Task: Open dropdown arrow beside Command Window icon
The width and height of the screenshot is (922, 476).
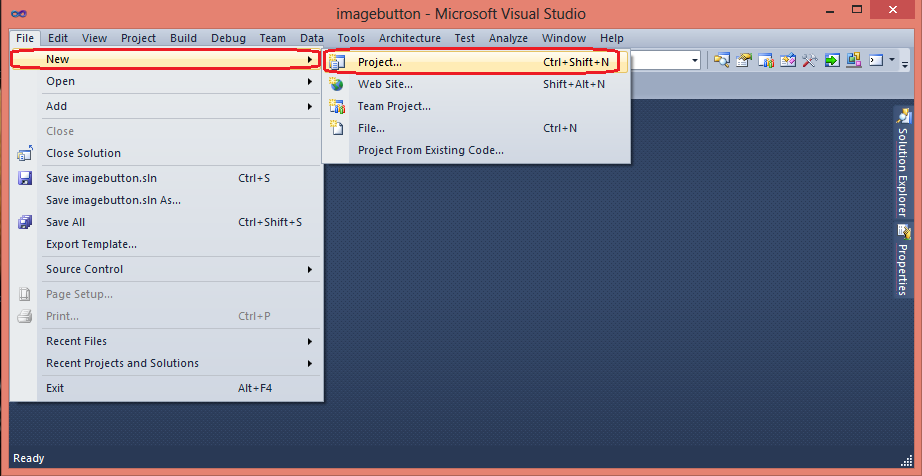Action: 892,60
